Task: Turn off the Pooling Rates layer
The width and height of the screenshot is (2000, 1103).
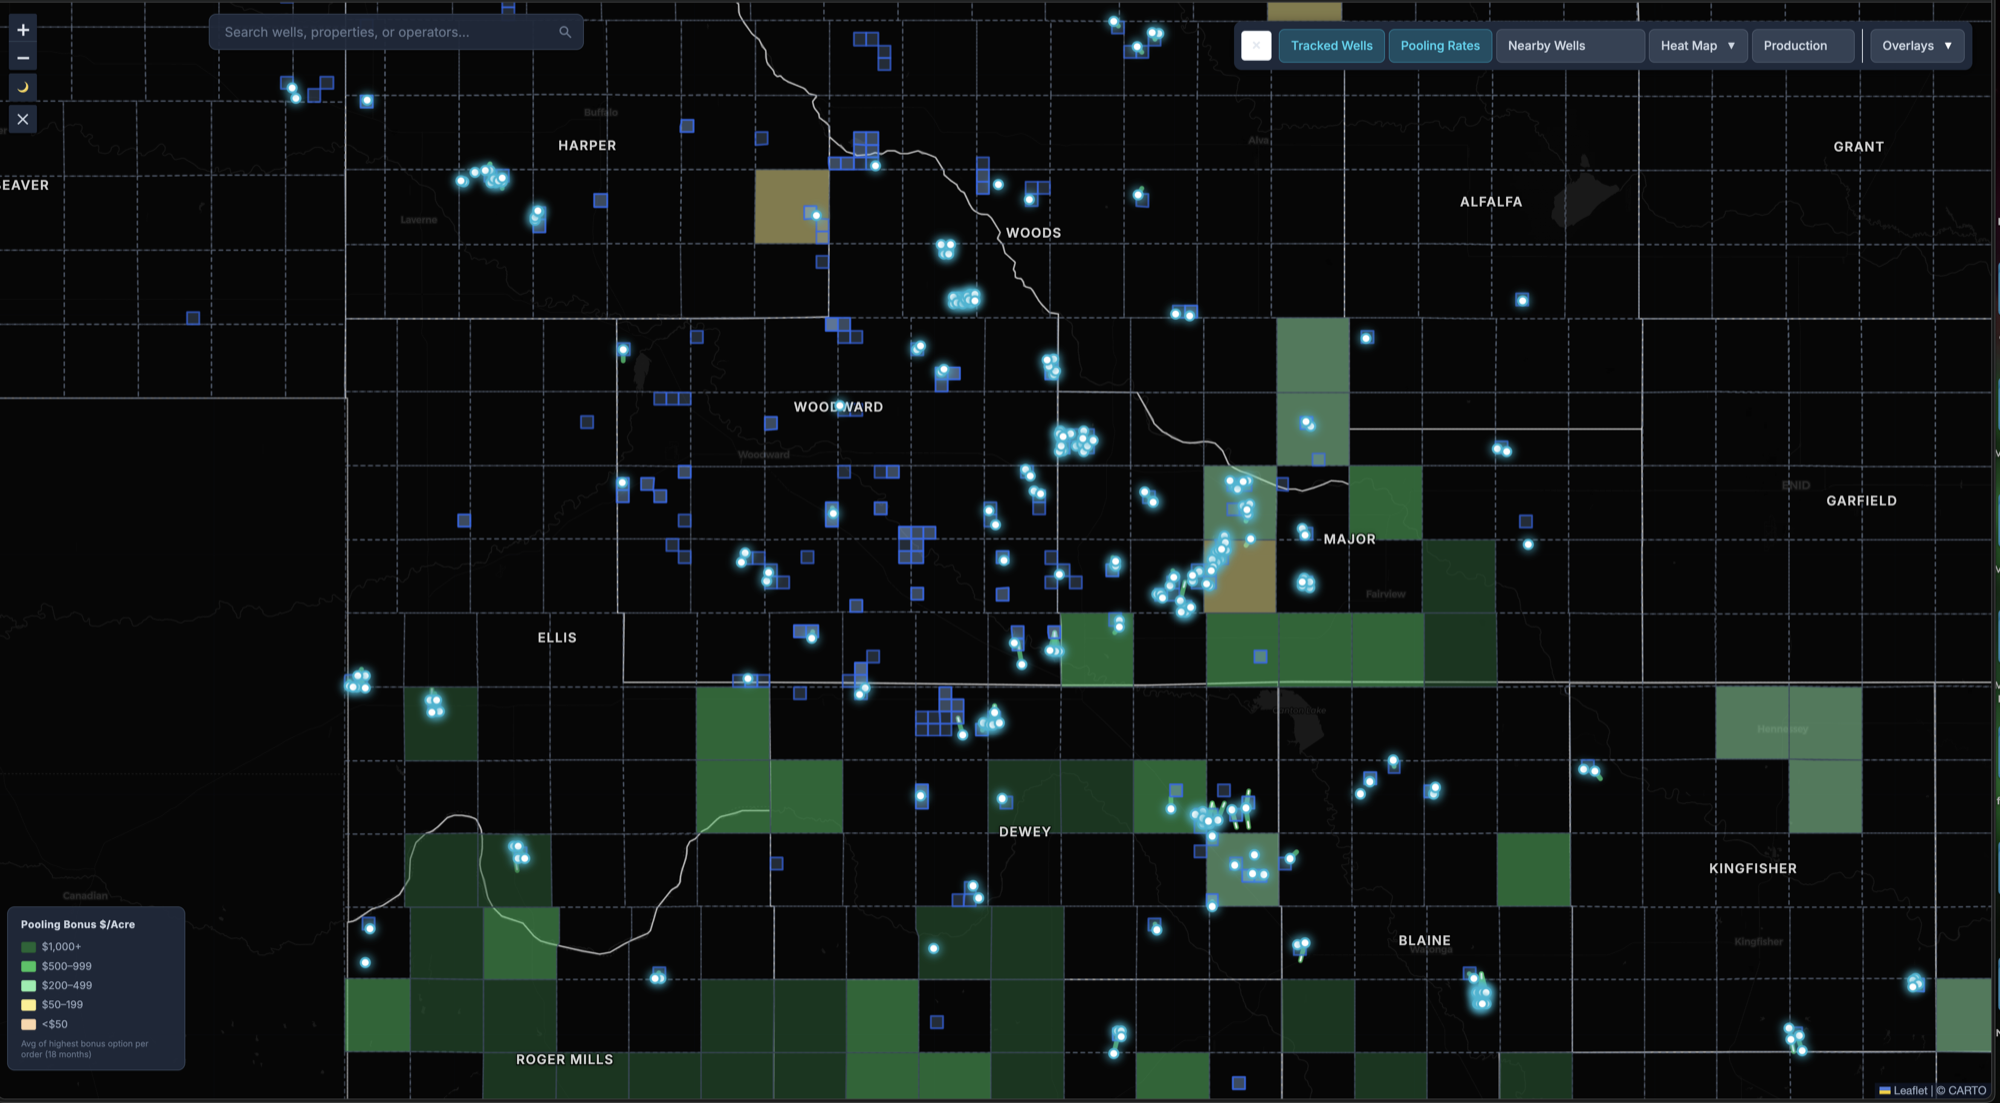Action: tap(1440, 45)
